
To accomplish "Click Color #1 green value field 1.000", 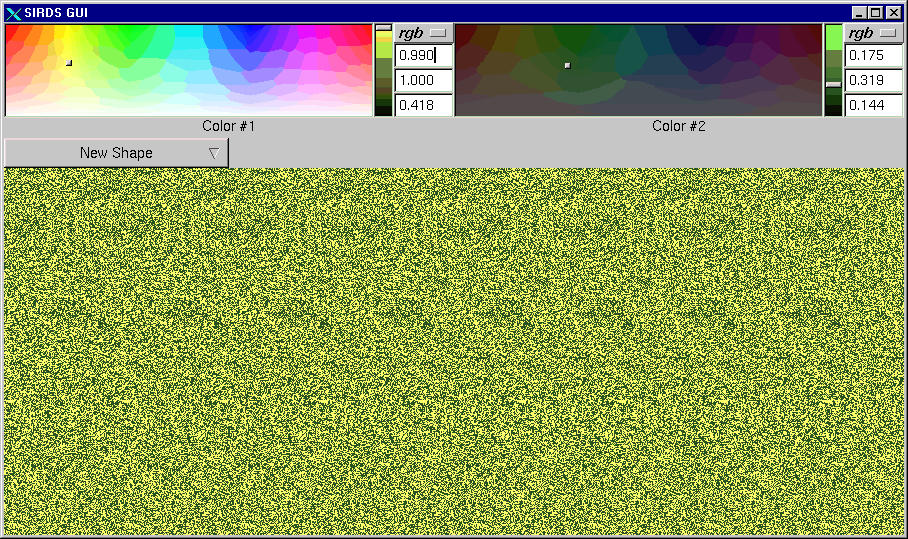I will coord(424,80).
